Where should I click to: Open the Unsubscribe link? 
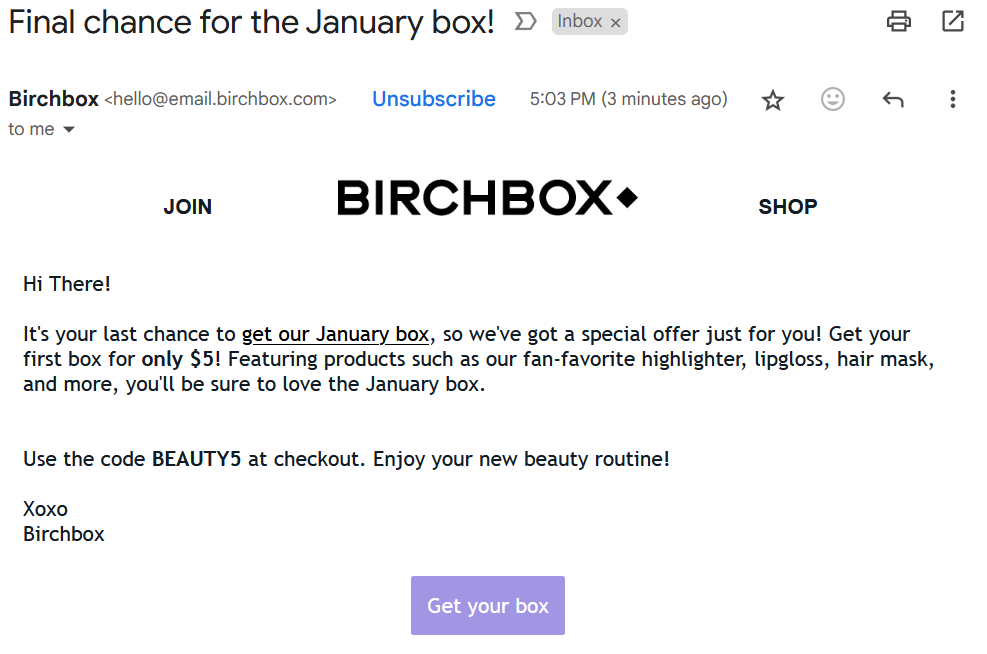433,99
